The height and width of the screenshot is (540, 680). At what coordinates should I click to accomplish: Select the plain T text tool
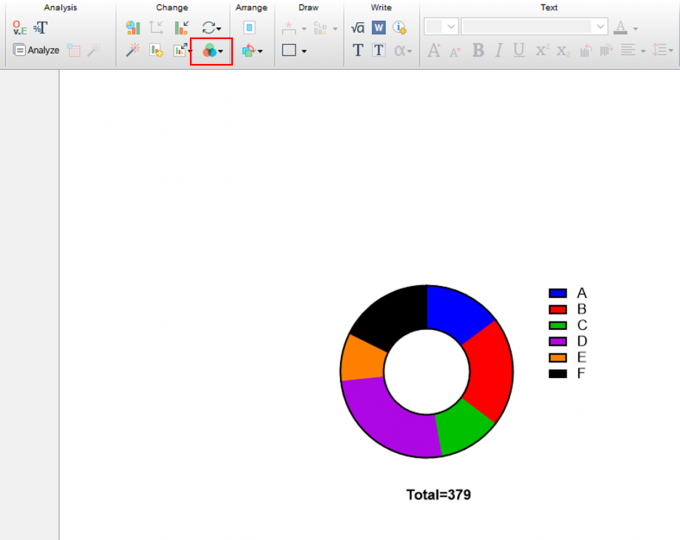coord(358,50)
